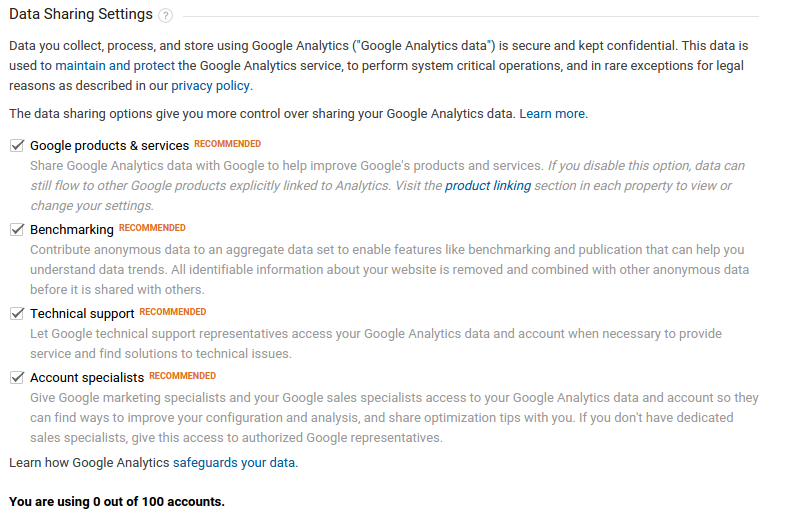Click the Data Sharing Settings heading
The height and width of the screenshot is (523, 793).
81,14
